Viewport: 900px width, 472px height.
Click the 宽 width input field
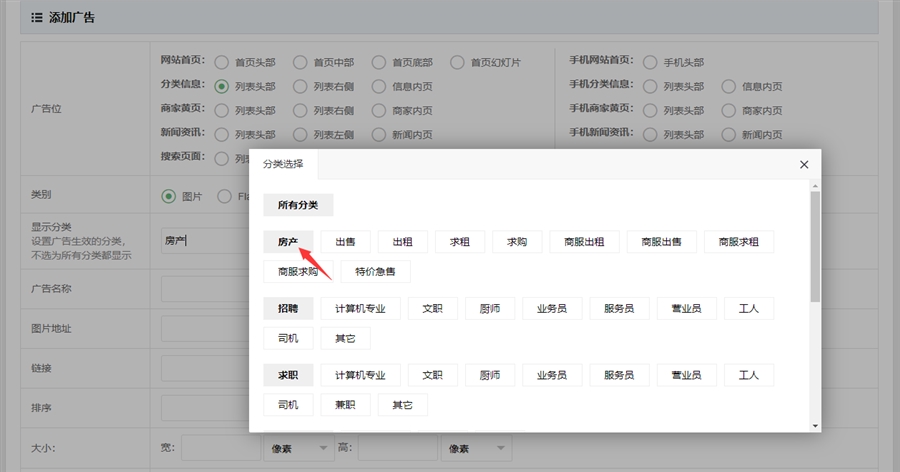point(220,448)
